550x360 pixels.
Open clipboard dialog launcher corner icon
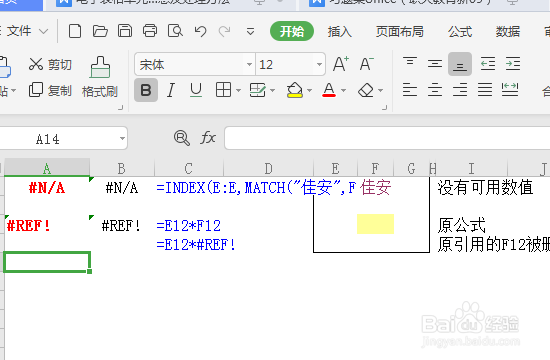pos(120,107)
